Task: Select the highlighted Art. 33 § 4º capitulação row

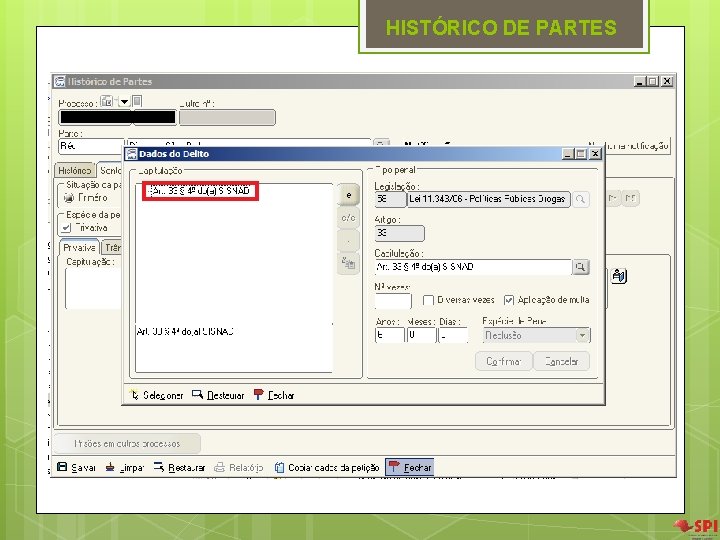Action: pyautogui.click(x=200, y=191)
